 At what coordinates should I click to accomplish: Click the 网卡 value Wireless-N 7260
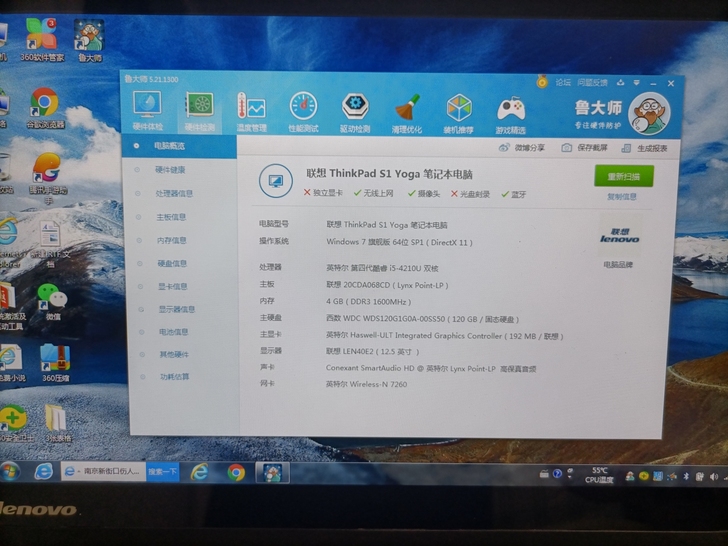(x=366, y=384)
